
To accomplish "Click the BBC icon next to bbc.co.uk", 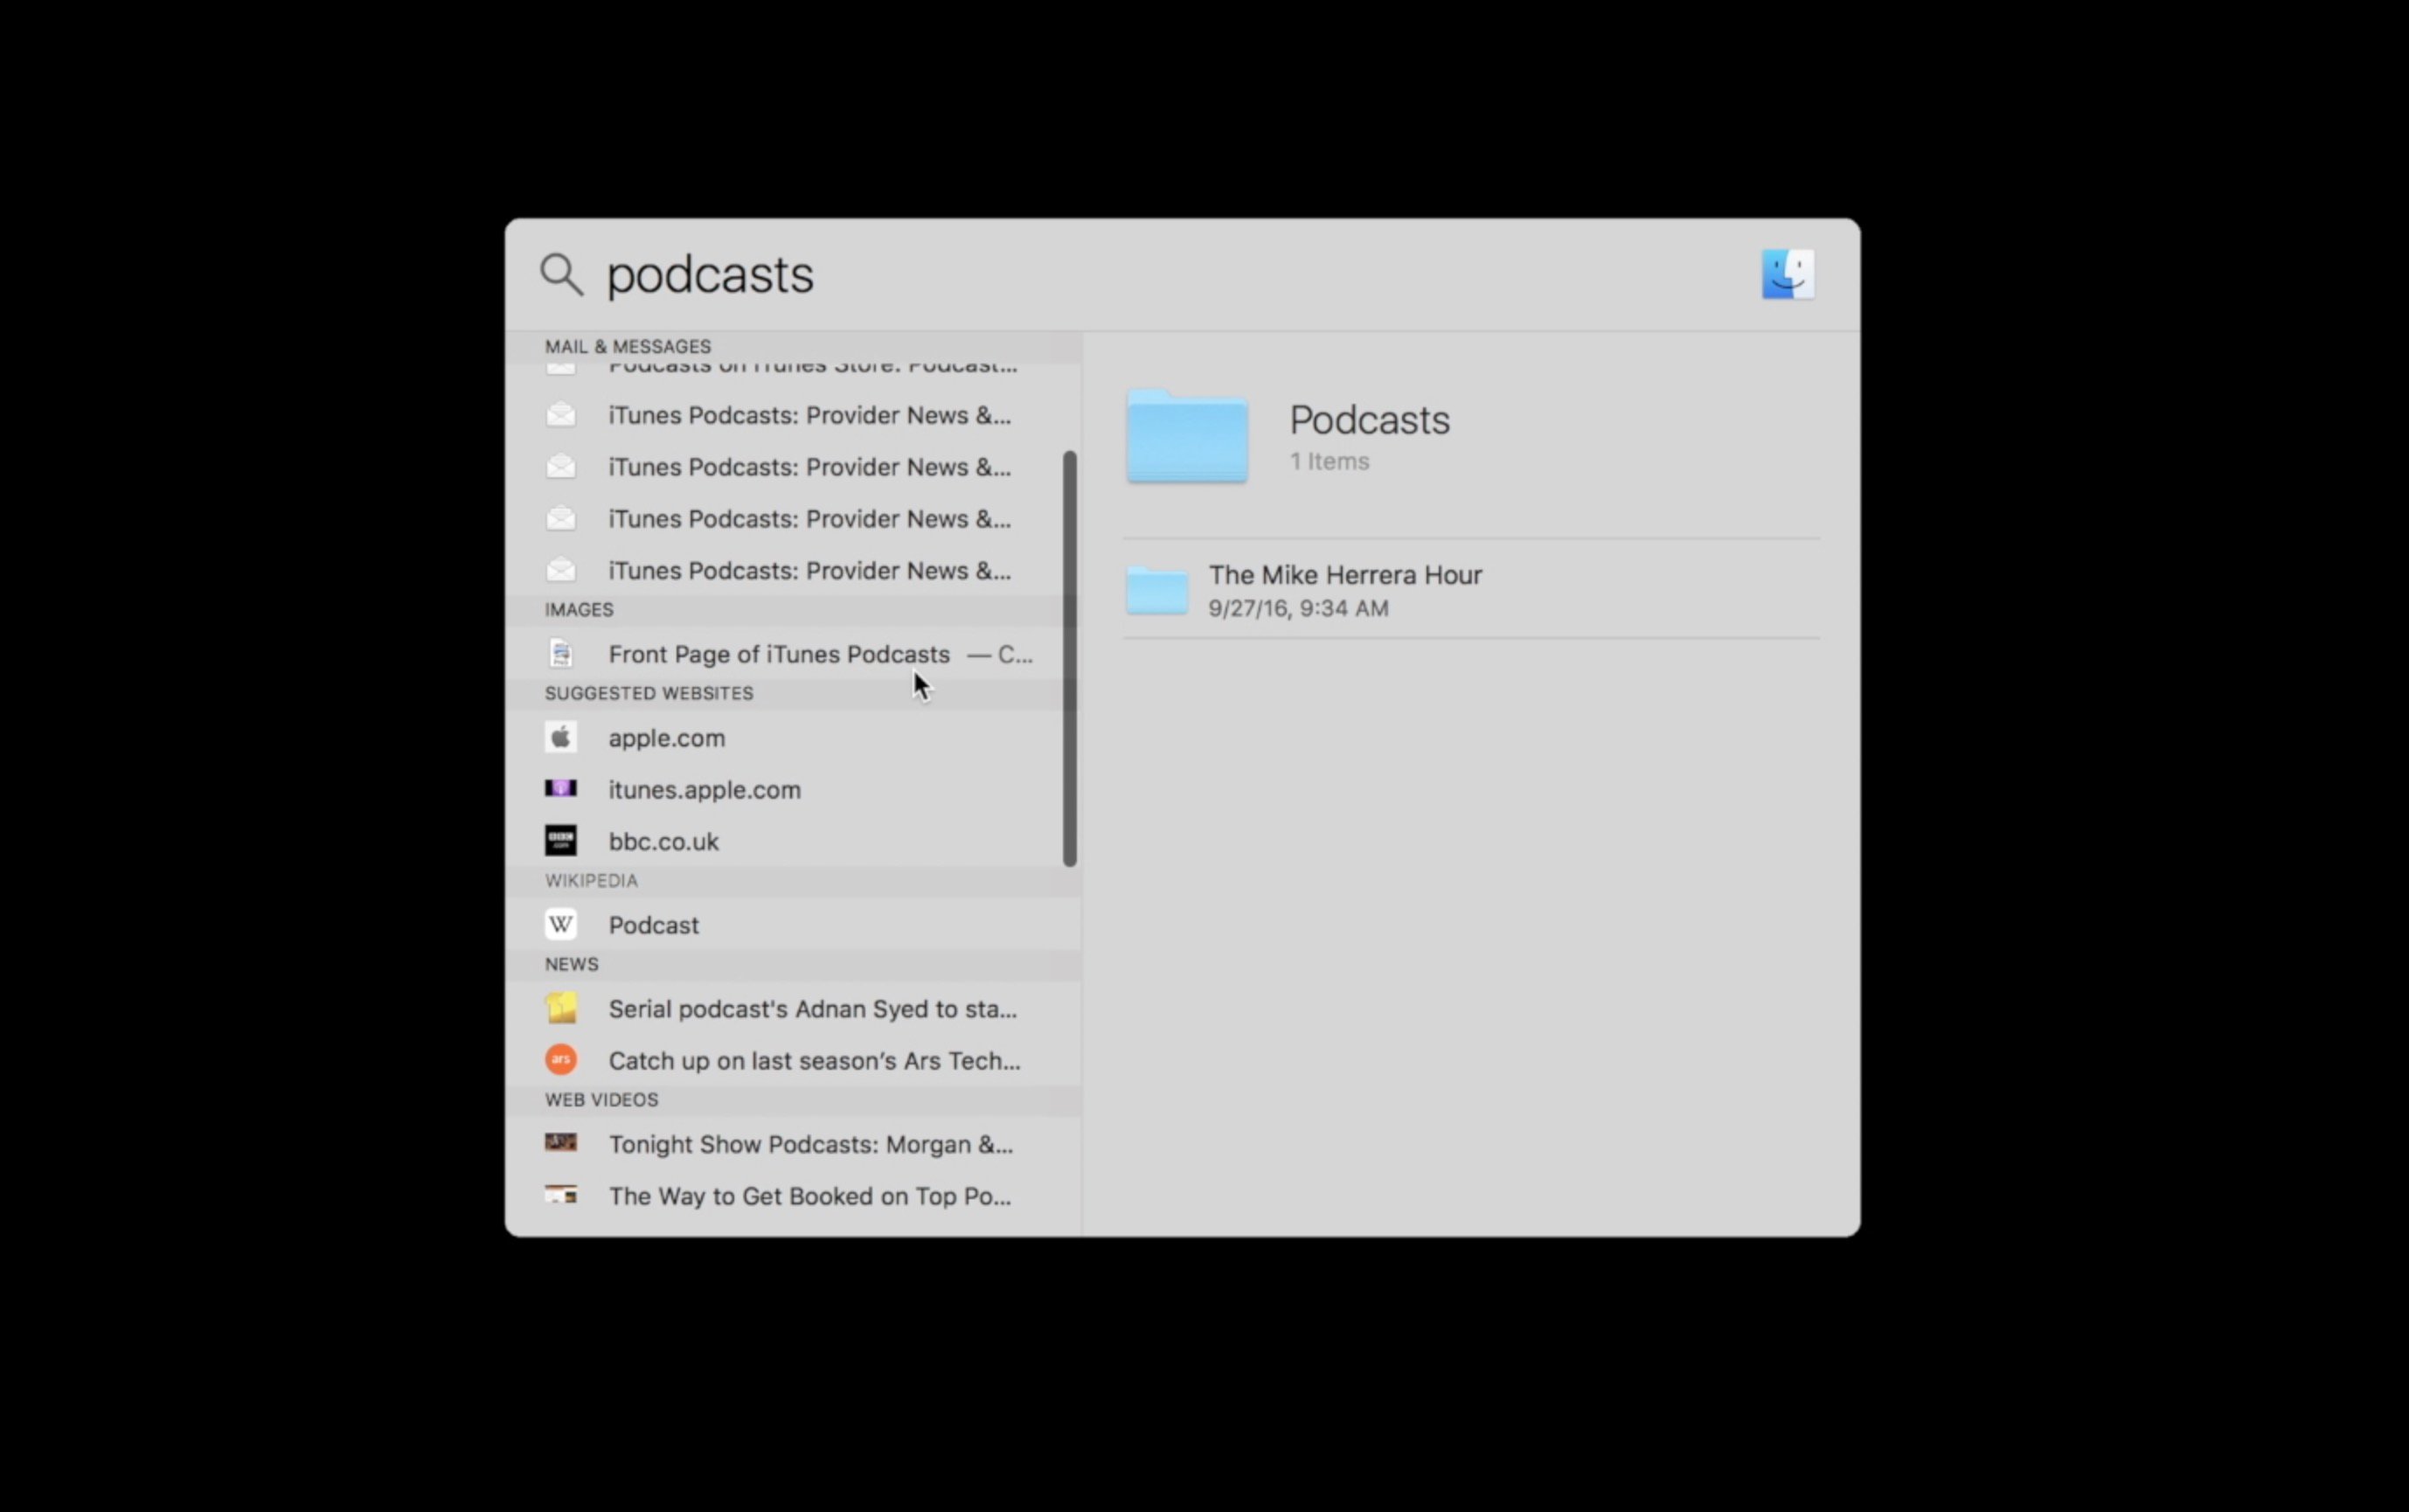I will 561,840.
